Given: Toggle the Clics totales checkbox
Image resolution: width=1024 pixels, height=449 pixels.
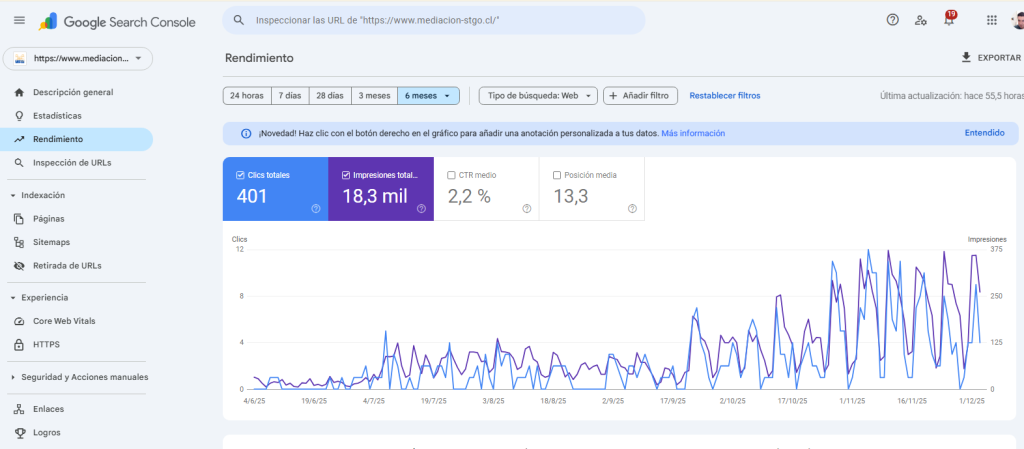Looking at the screenshot, I should 240,175.
